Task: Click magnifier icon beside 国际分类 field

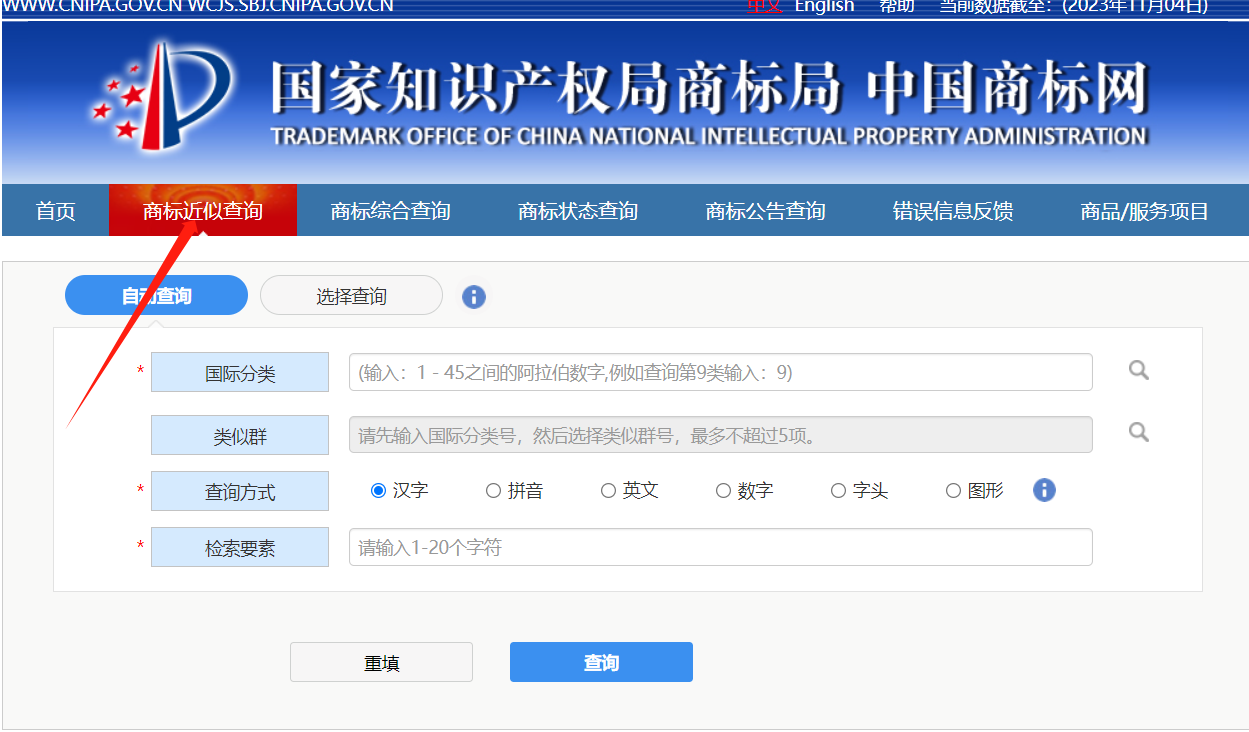Action: [1138, 371]
